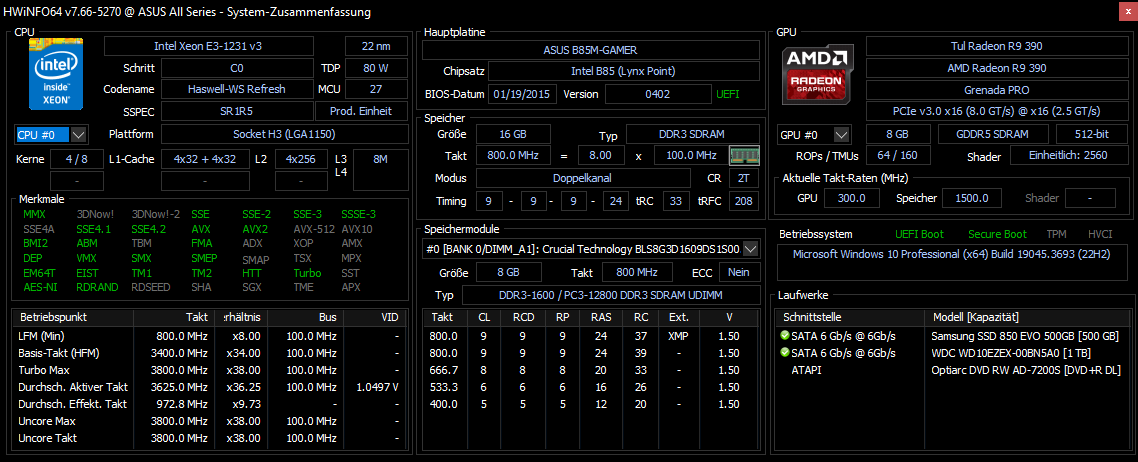Click the AVX2 feature label

tap(255, 228)
